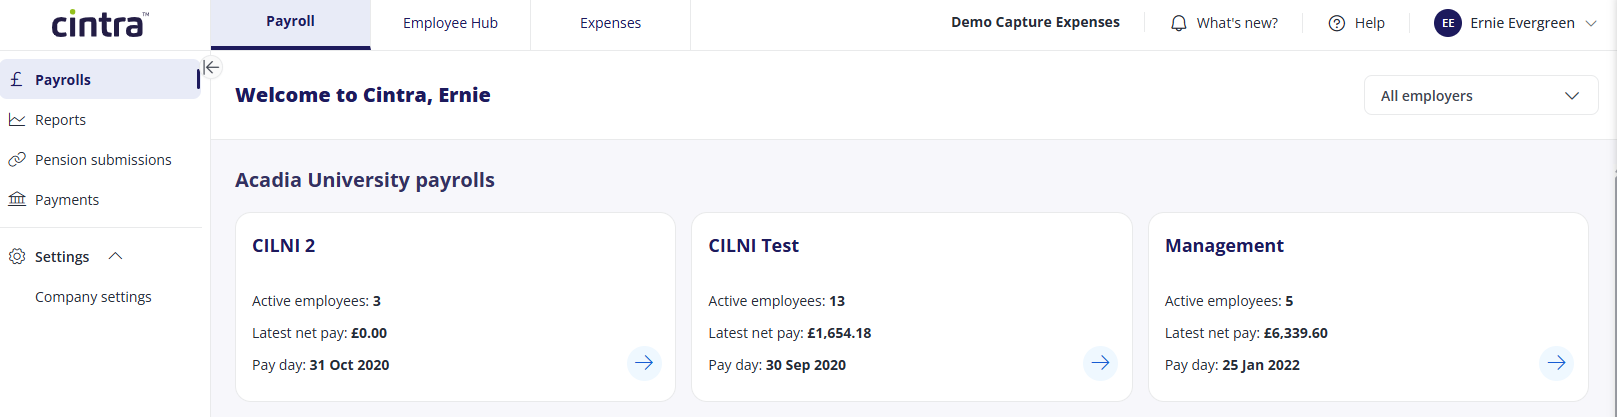Image resolution: width=1617 pixels, height=417 pixels.
Task: Switch to the Employee Hub tab
Action: point(450,23)
